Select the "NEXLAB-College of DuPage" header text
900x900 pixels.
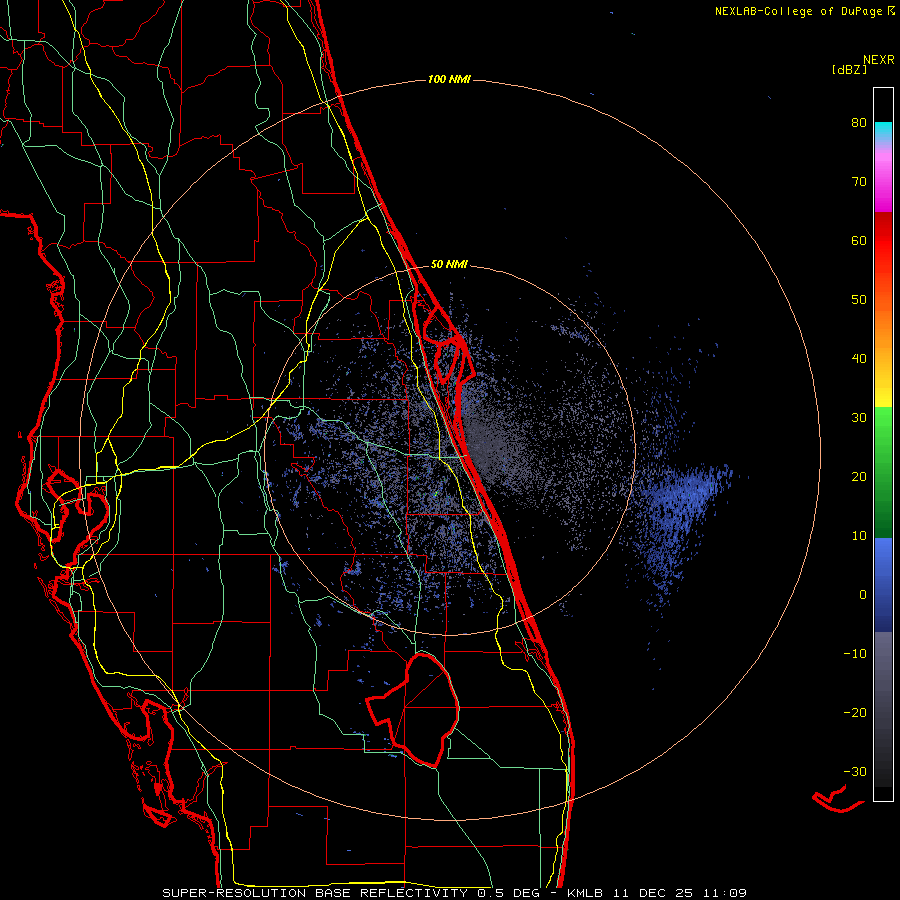[x=800, y=11]
